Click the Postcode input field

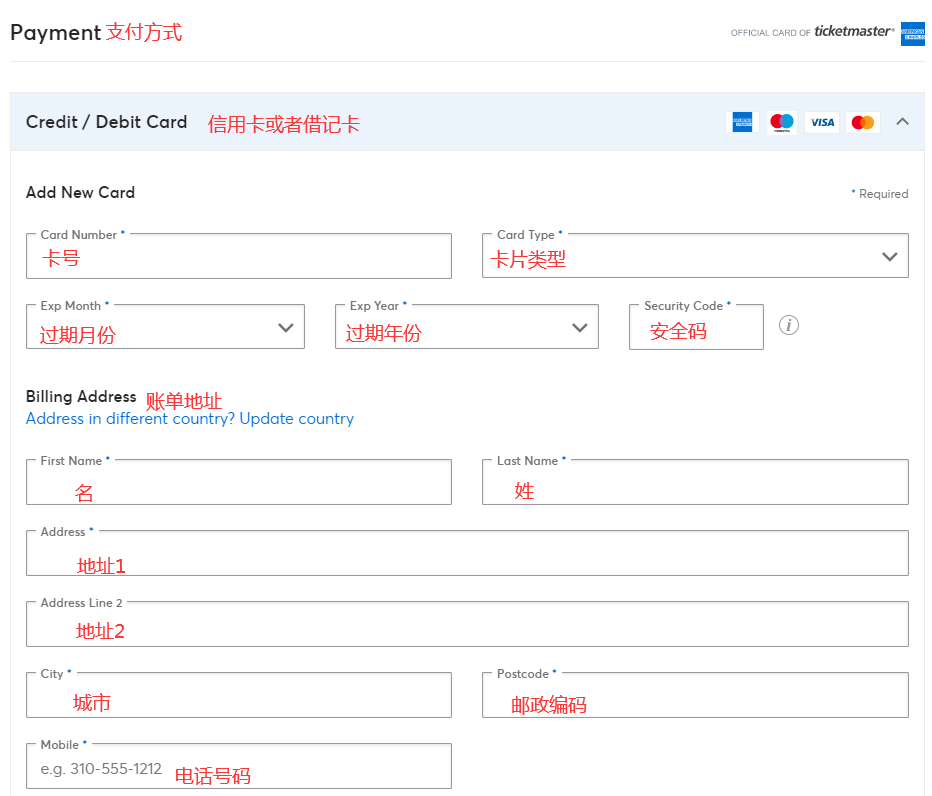[x=695, y=695]
